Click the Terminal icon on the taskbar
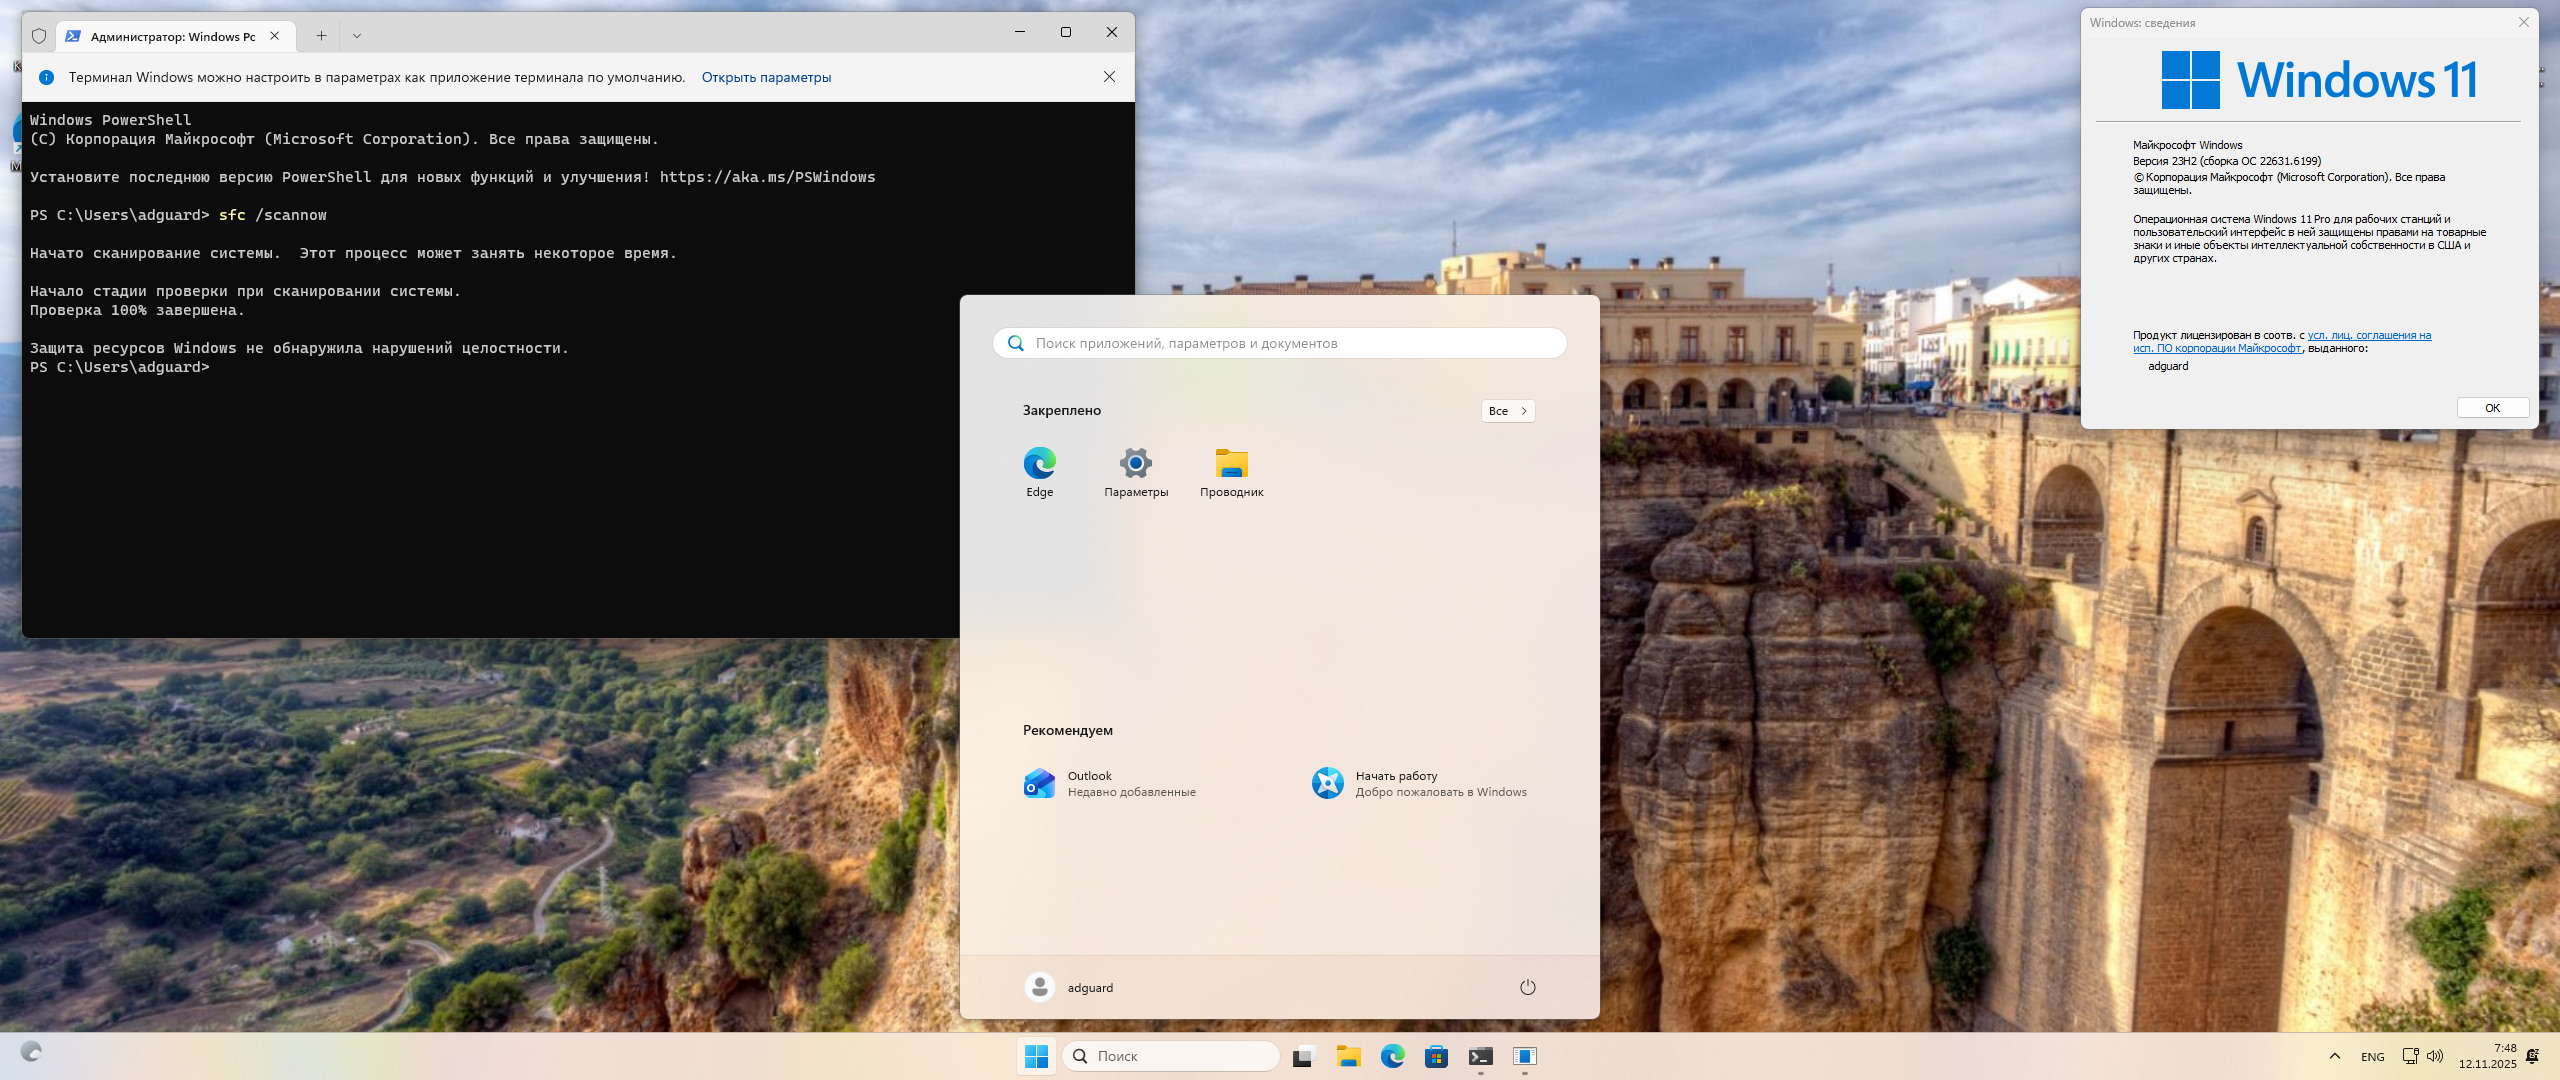 [1480, 1056]
